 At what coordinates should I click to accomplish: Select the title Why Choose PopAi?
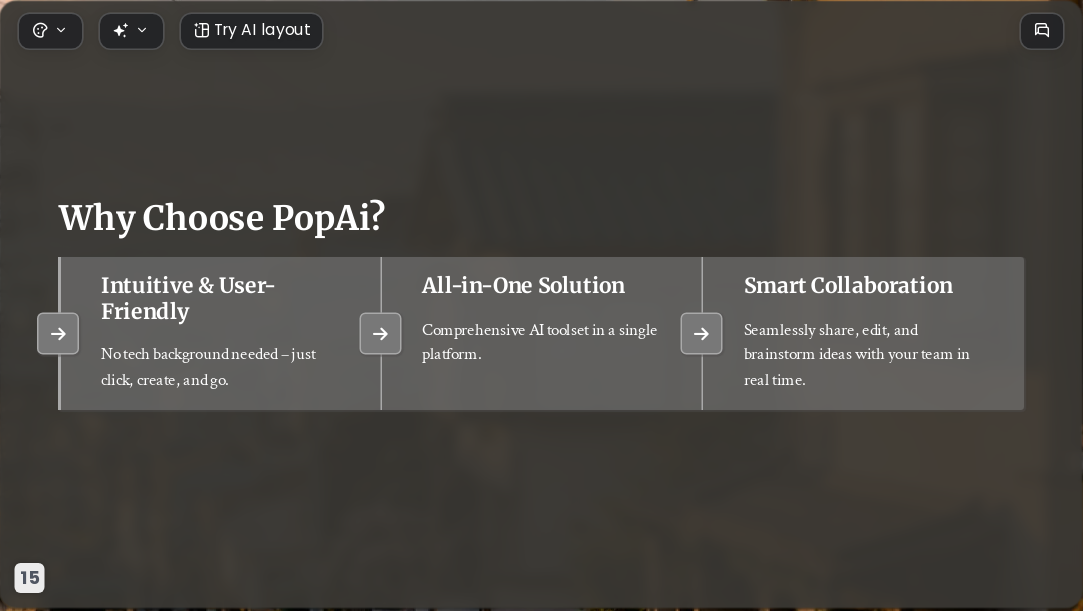click(x=222, y=217)
